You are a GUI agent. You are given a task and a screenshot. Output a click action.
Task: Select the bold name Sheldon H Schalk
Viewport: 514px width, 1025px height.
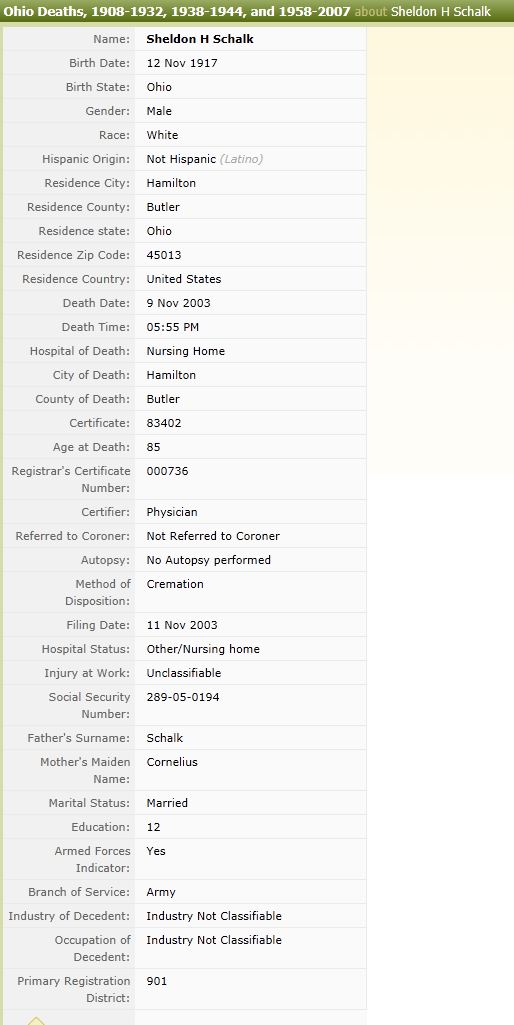pos(200,39)
